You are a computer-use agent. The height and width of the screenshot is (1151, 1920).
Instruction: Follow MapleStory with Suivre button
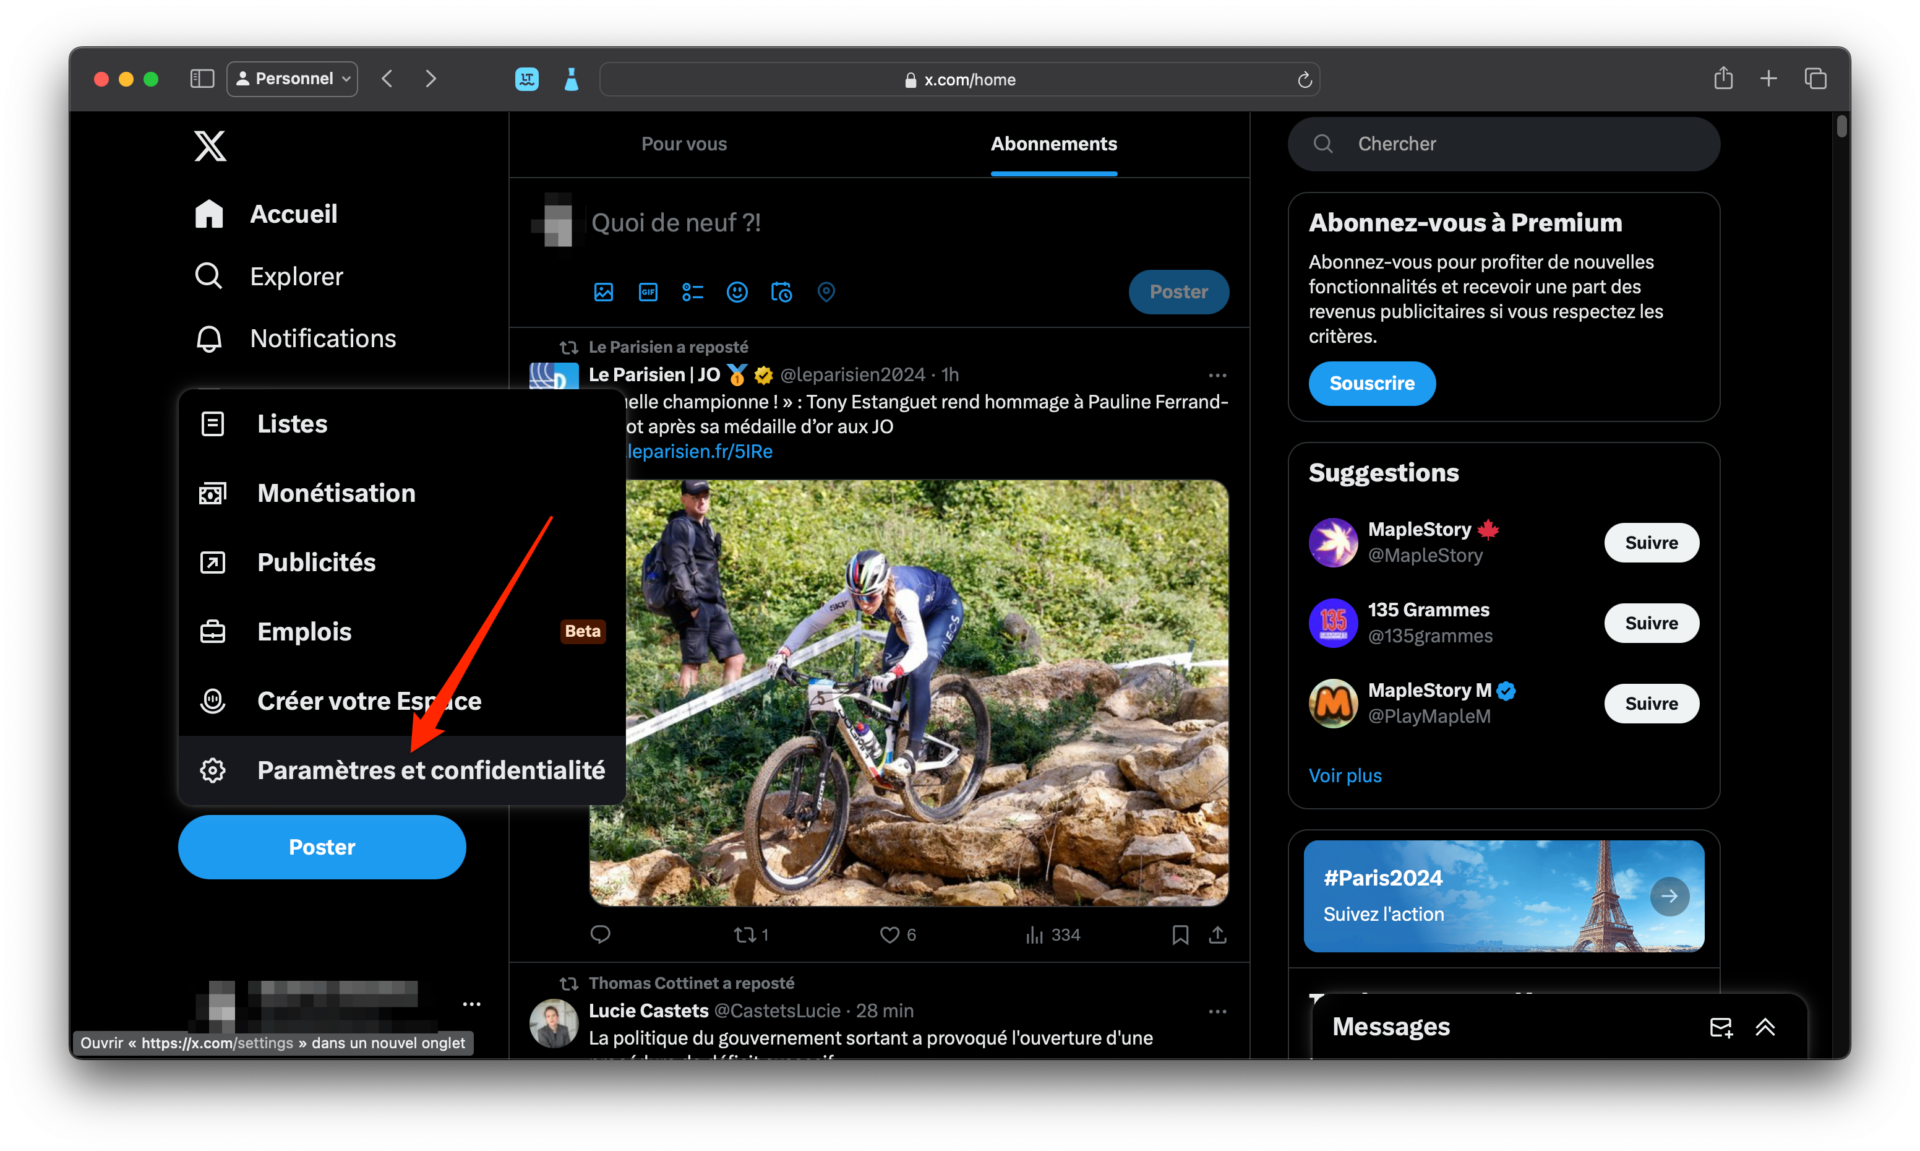pyautogui.click(x=1651, y=543)
